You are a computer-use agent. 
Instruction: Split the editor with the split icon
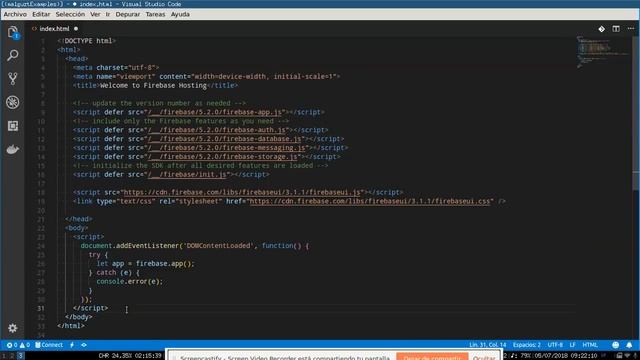point(616,29)
